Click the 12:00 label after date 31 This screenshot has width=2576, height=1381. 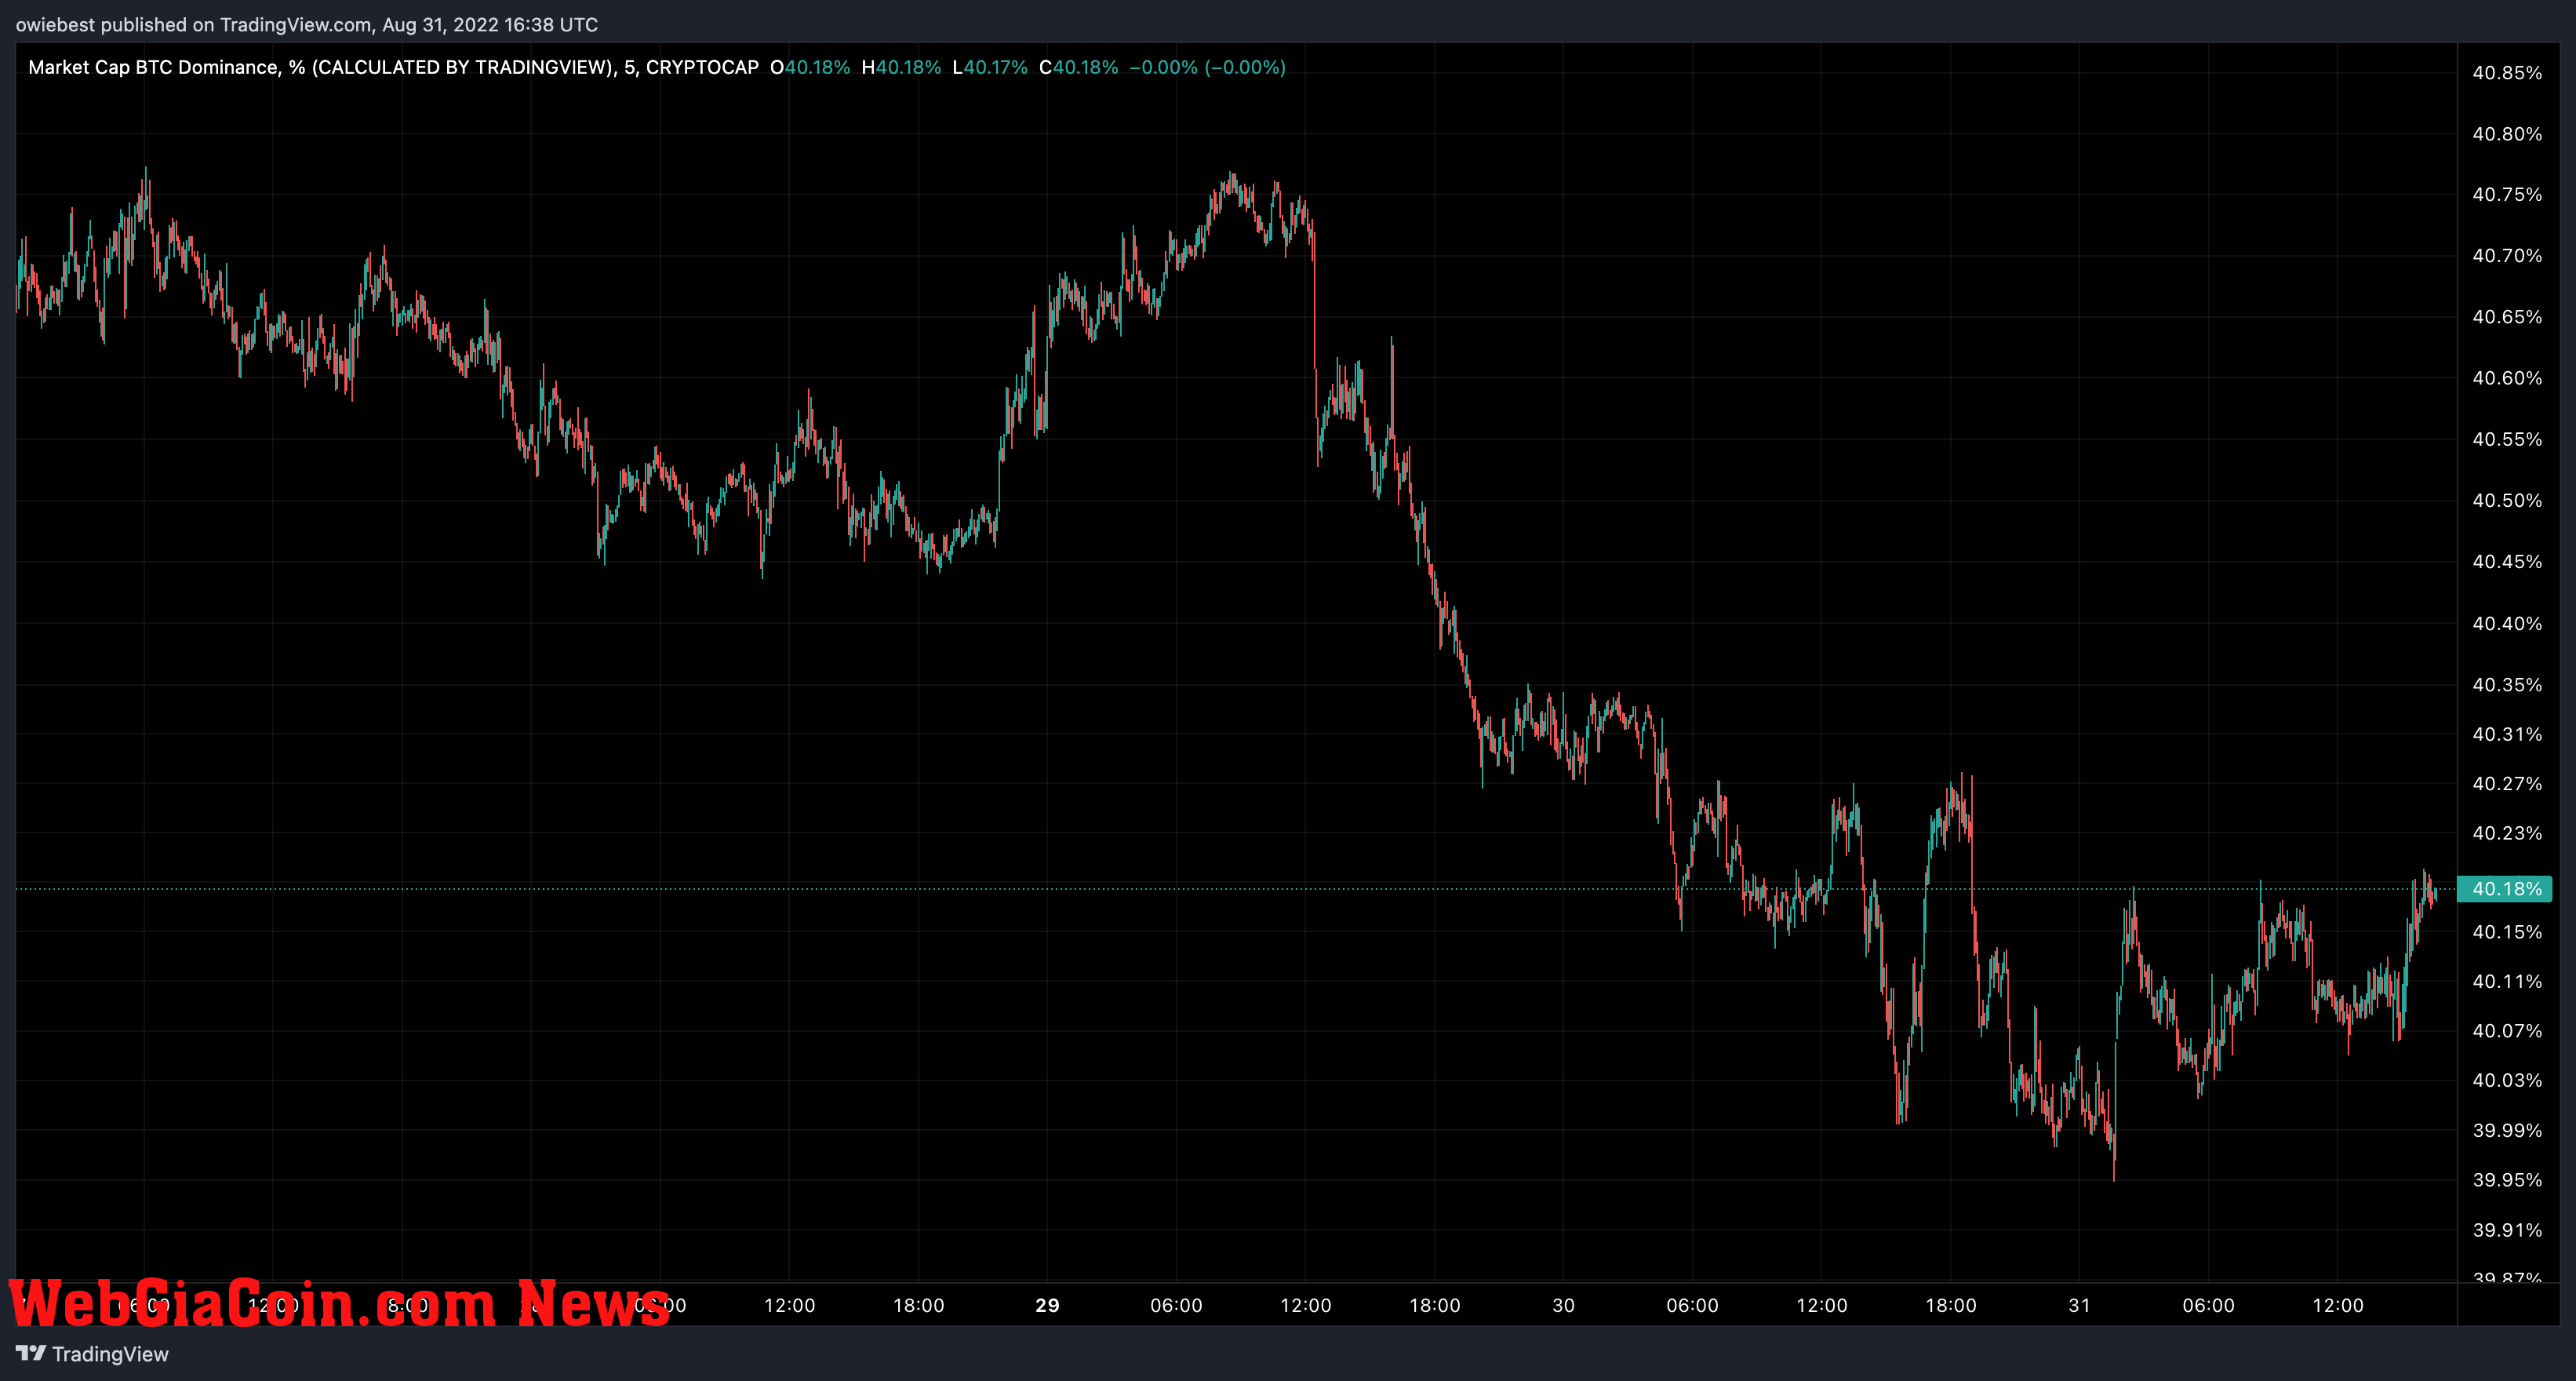[x=2337, y=1304]
